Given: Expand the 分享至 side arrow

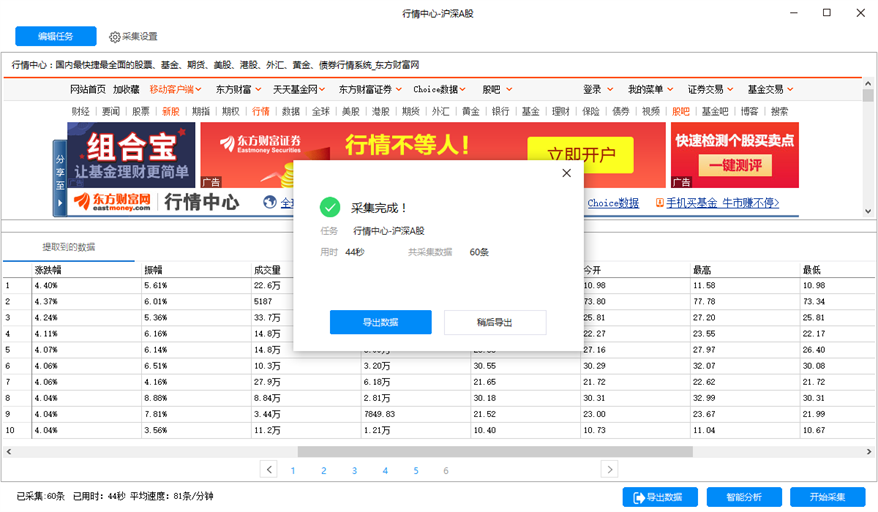Looking at the screenshot, I should (x=59, y=203).
